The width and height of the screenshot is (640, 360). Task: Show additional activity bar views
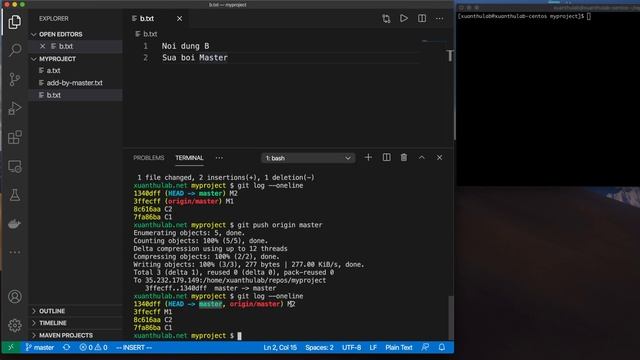[x=15, y=252]
